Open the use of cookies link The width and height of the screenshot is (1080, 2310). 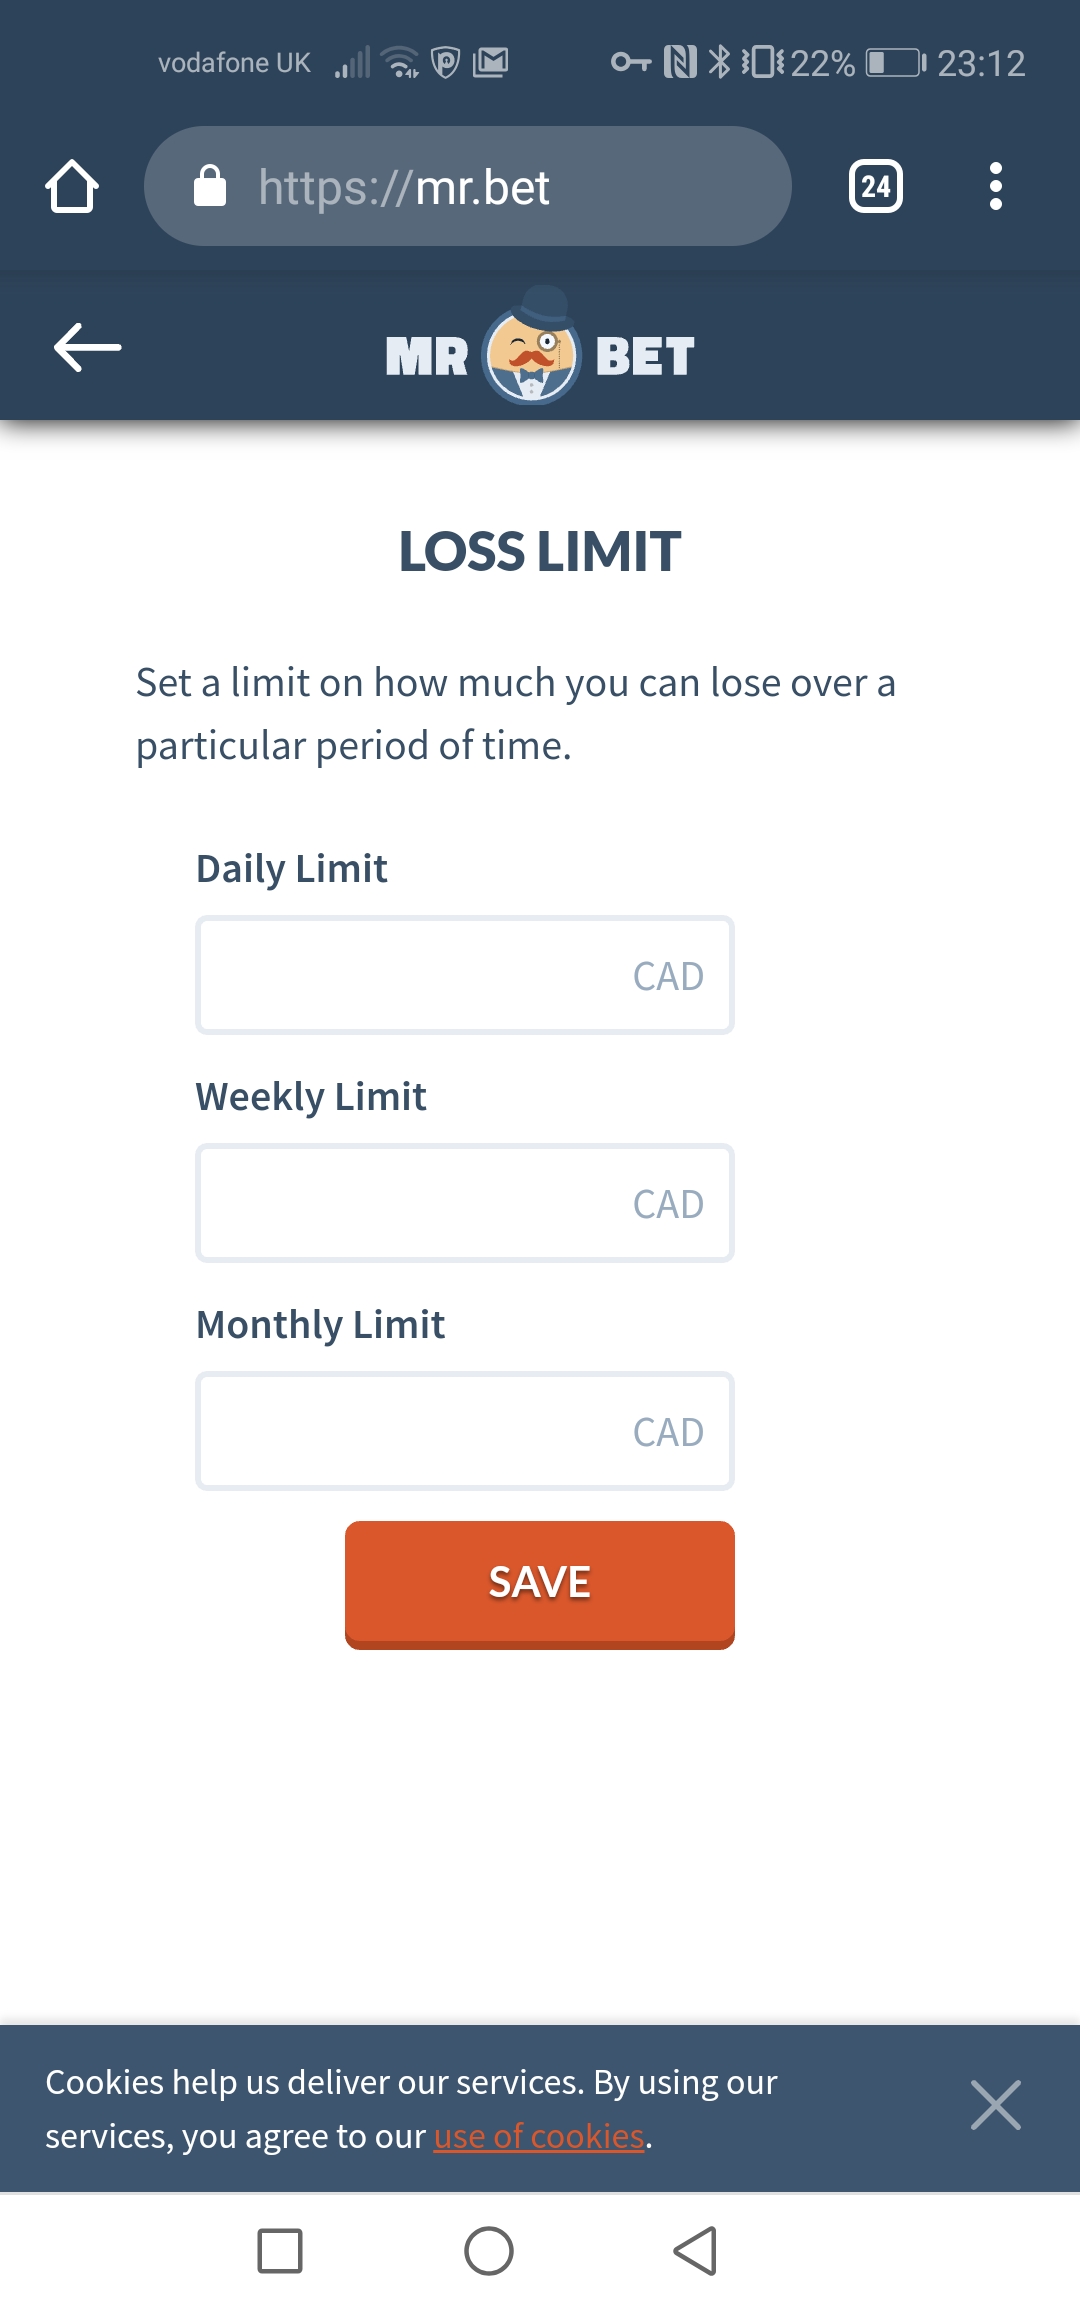[539, 2136]
